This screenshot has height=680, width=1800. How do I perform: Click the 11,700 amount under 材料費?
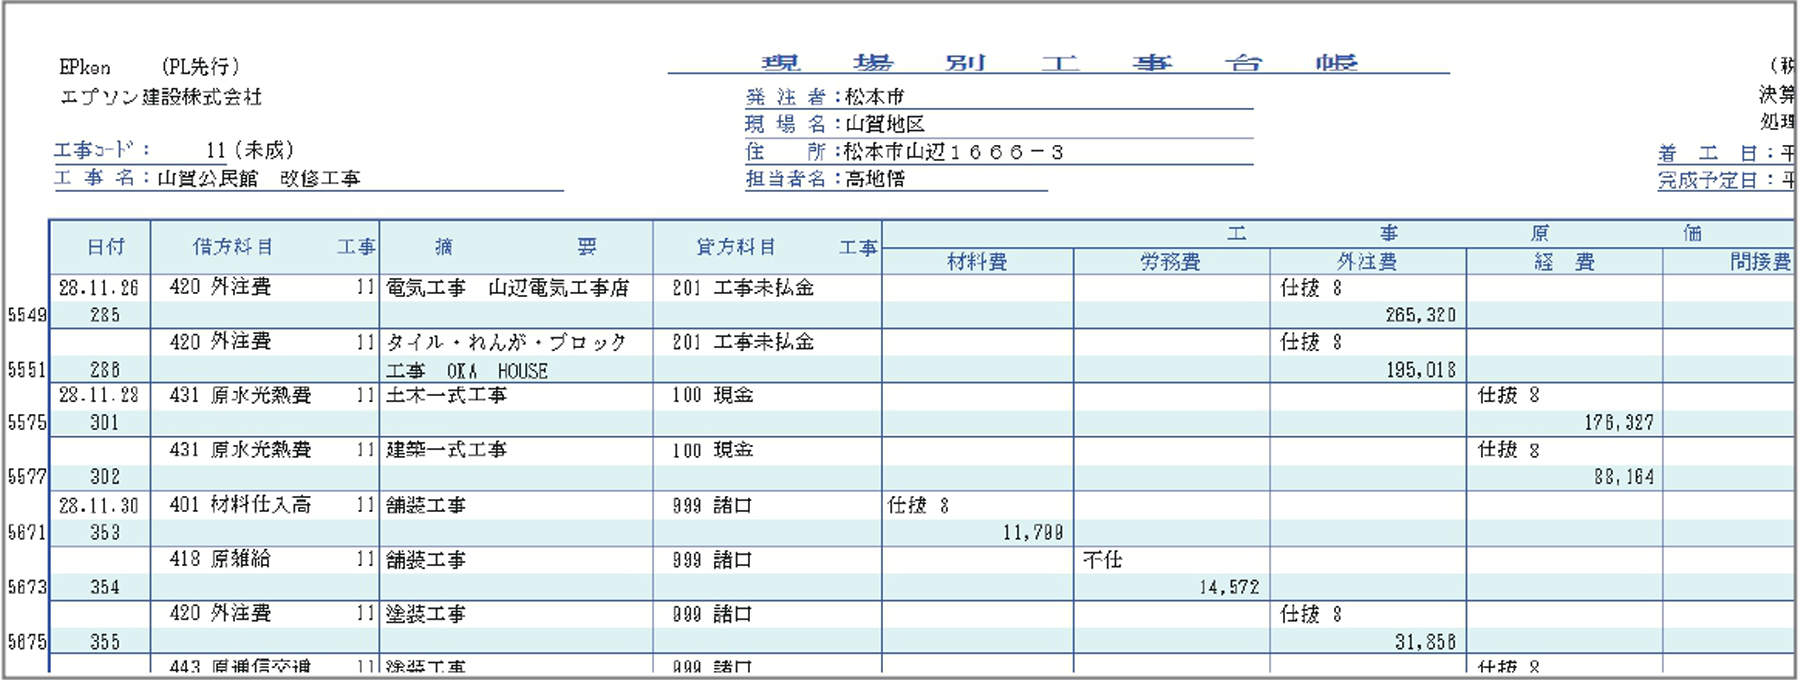pyautogui.click(x=1033, y=533)
